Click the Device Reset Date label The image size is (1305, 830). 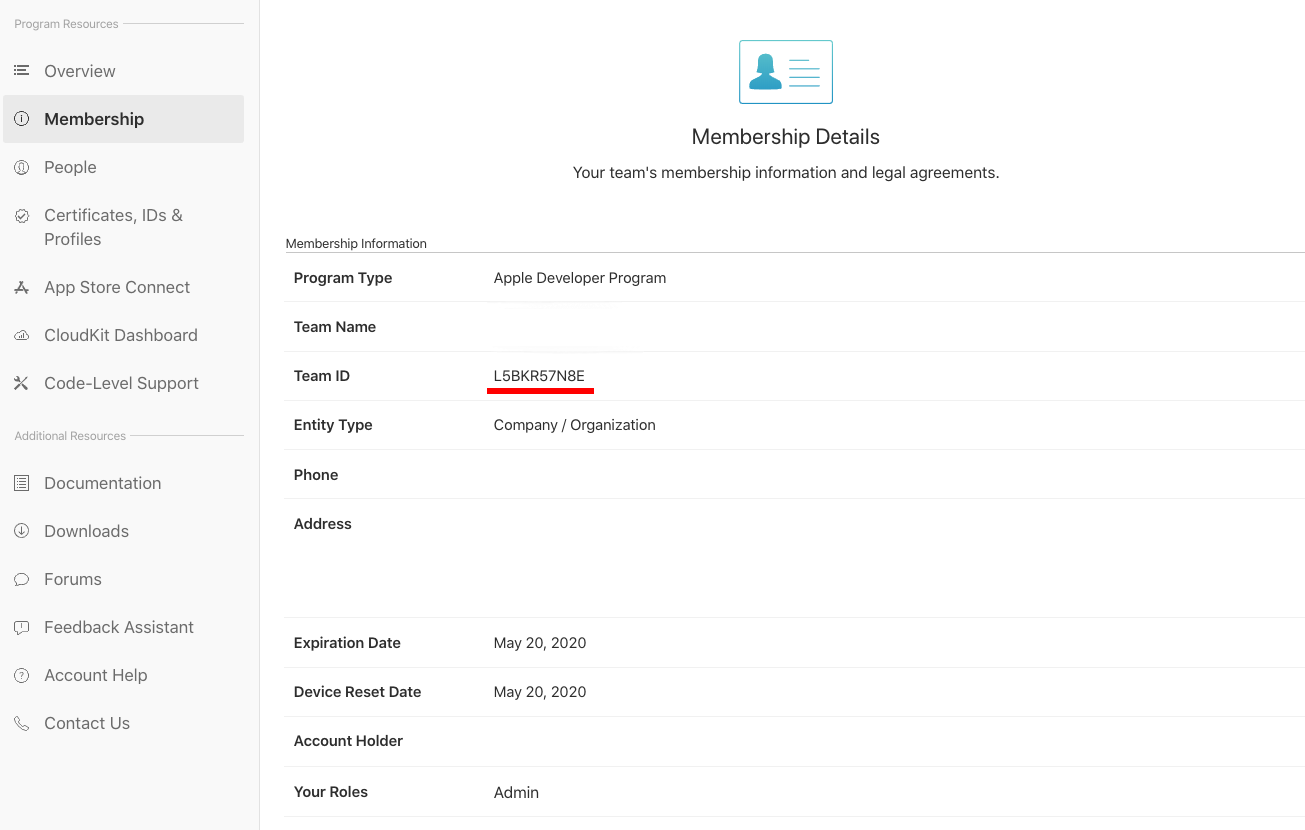(357, 692)
